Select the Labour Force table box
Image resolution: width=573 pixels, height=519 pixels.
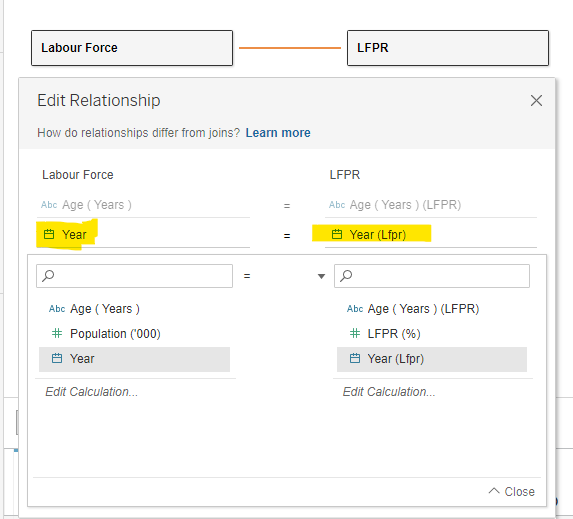tap(132, 48)
